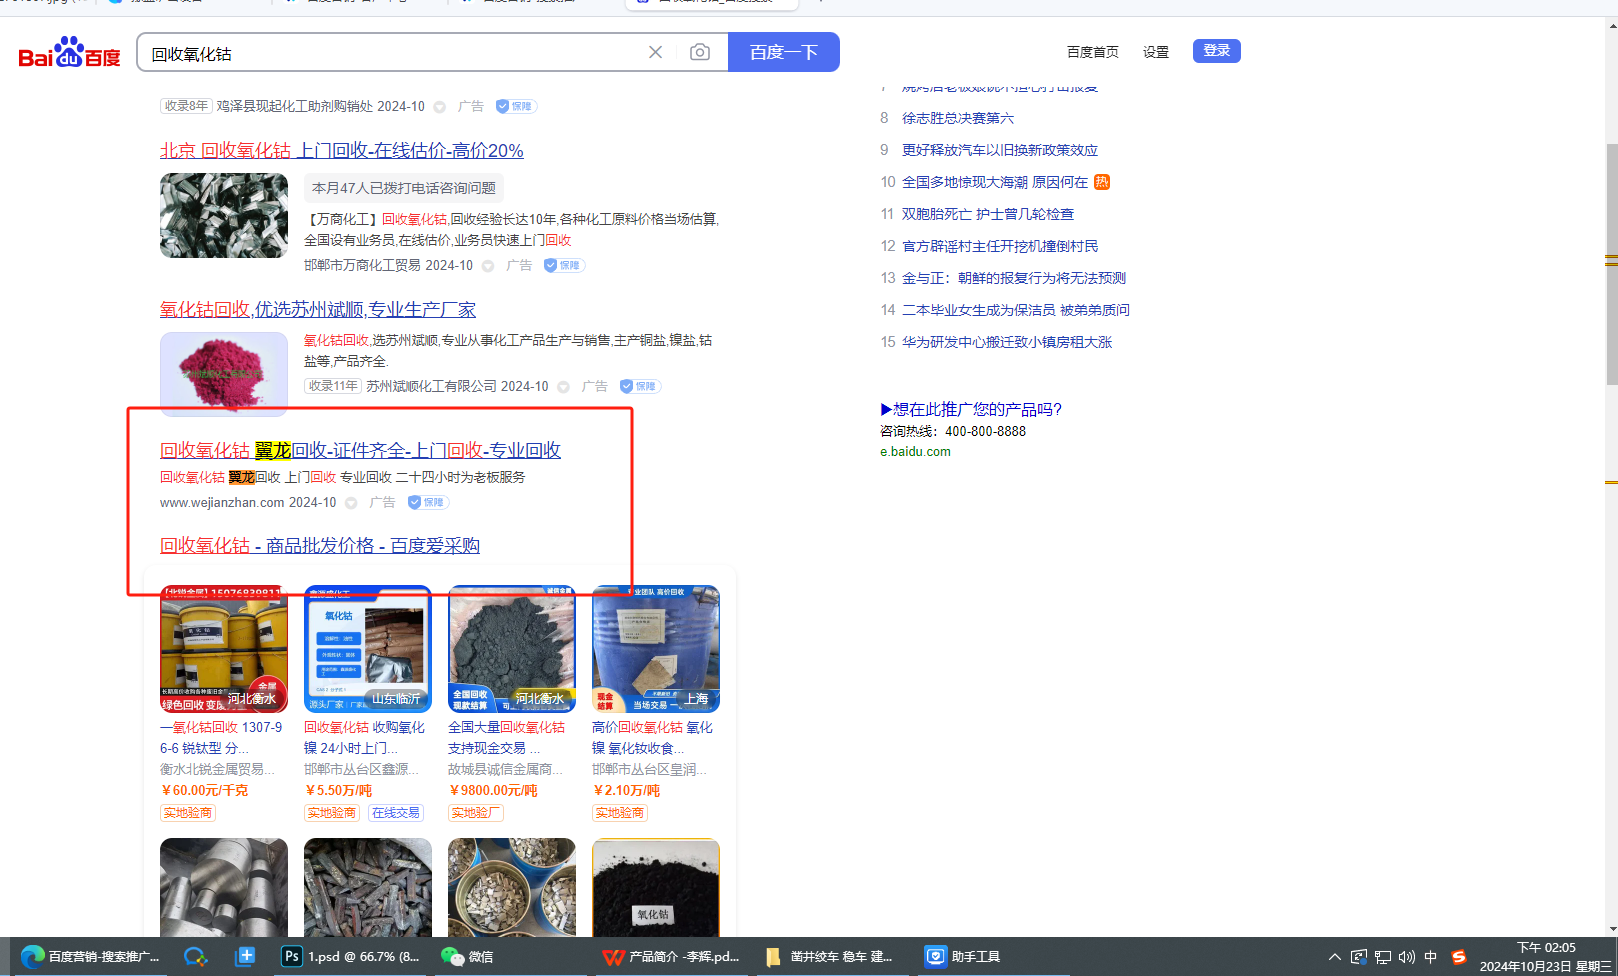Click the Sogou input method tray icon
This screenshot has height=976, width=1618.
pyautogui.click(x=1459, y=957)
